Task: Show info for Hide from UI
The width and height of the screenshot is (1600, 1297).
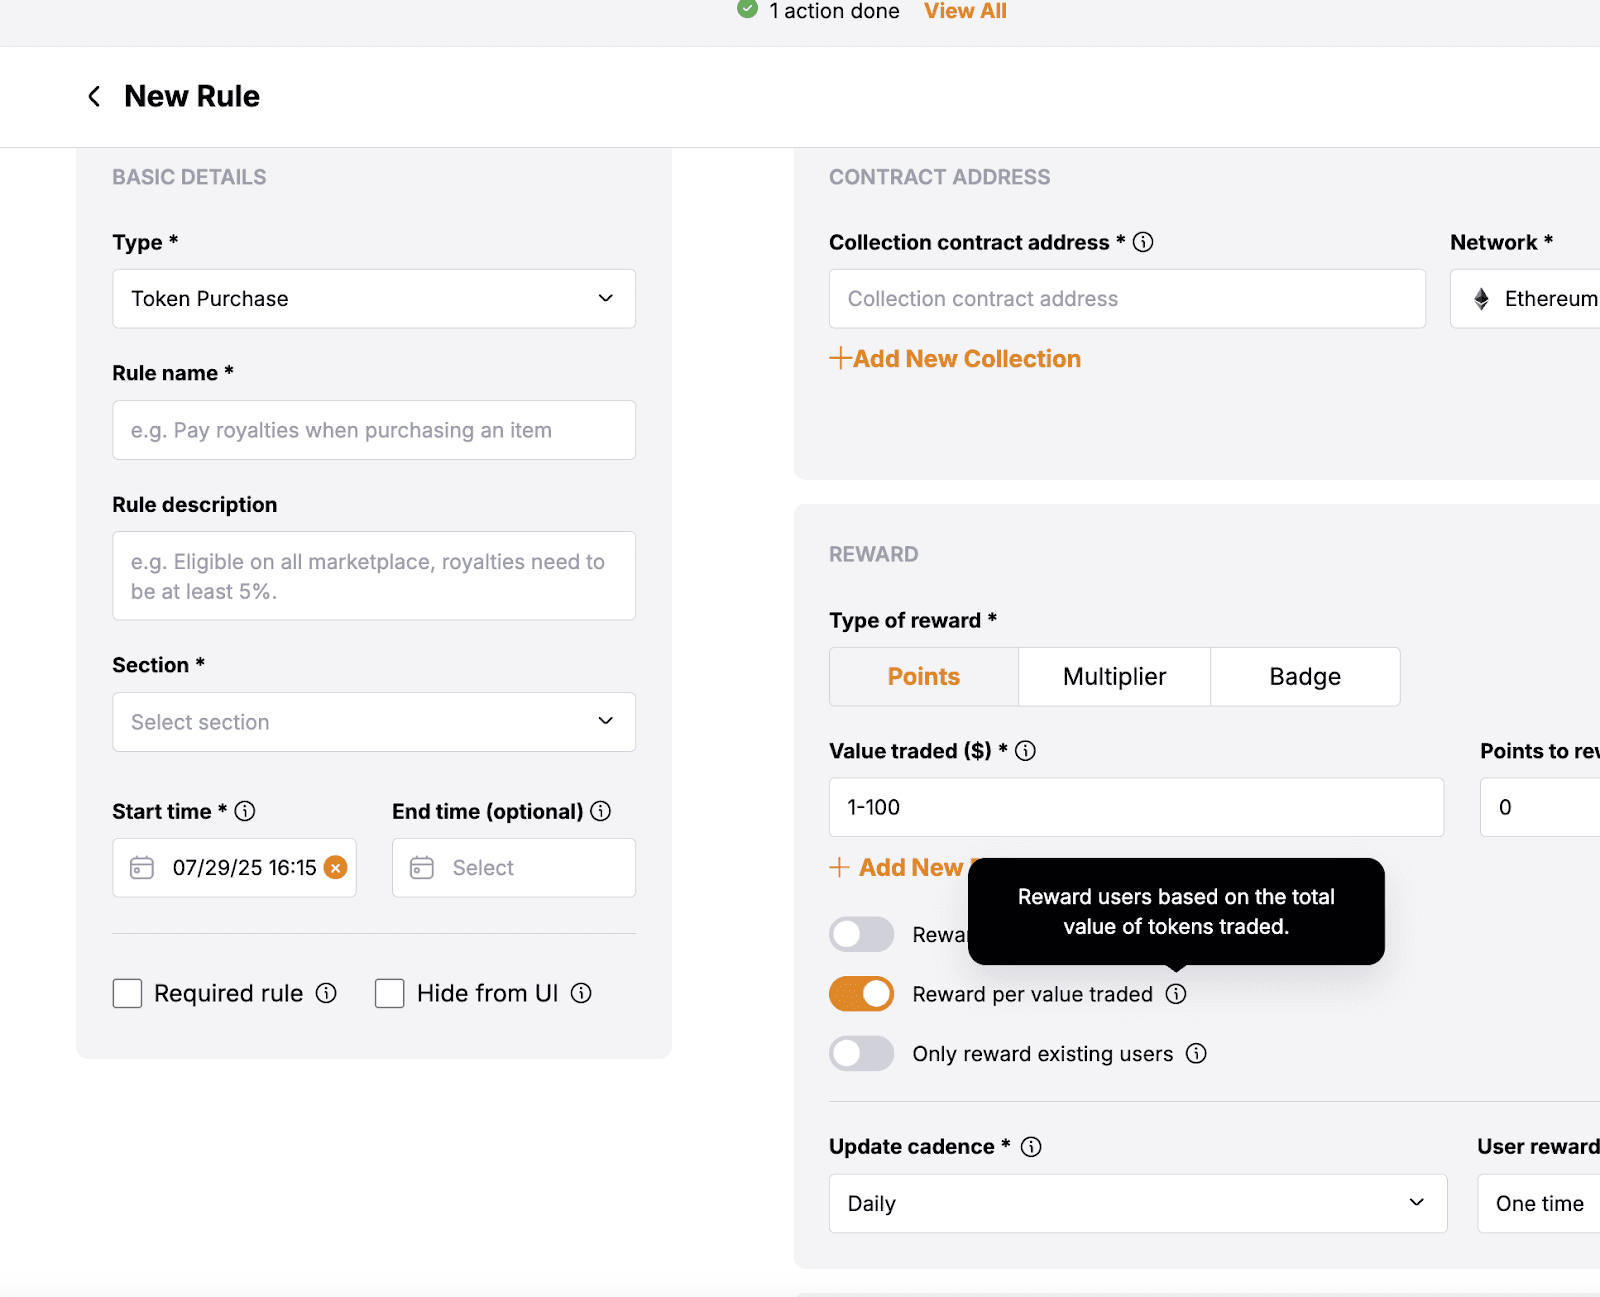Action: 581,993
